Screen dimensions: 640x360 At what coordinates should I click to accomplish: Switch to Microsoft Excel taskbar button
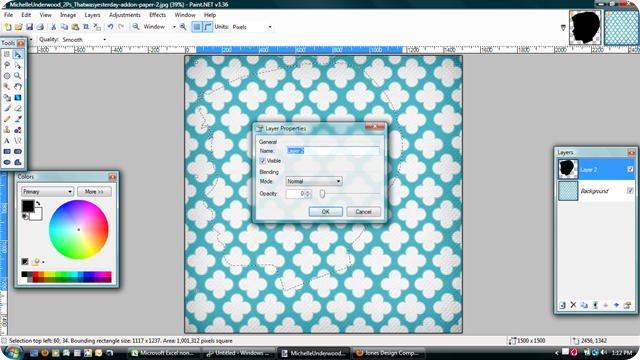click(165, 353)
